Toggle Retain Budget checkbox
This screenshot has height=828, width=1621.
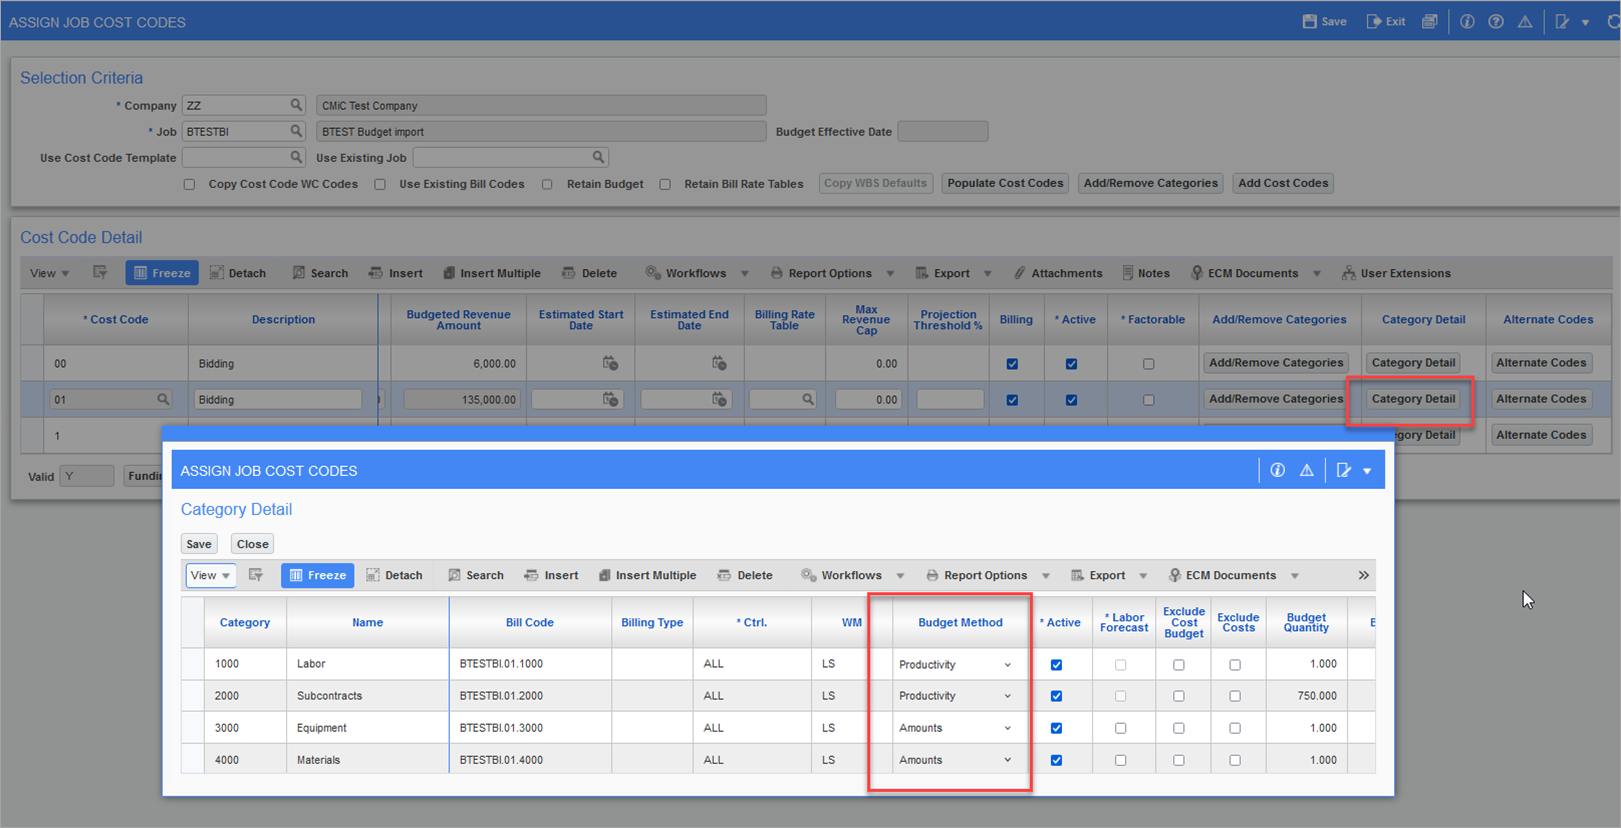pyautogui.click(x=547, y=184)
